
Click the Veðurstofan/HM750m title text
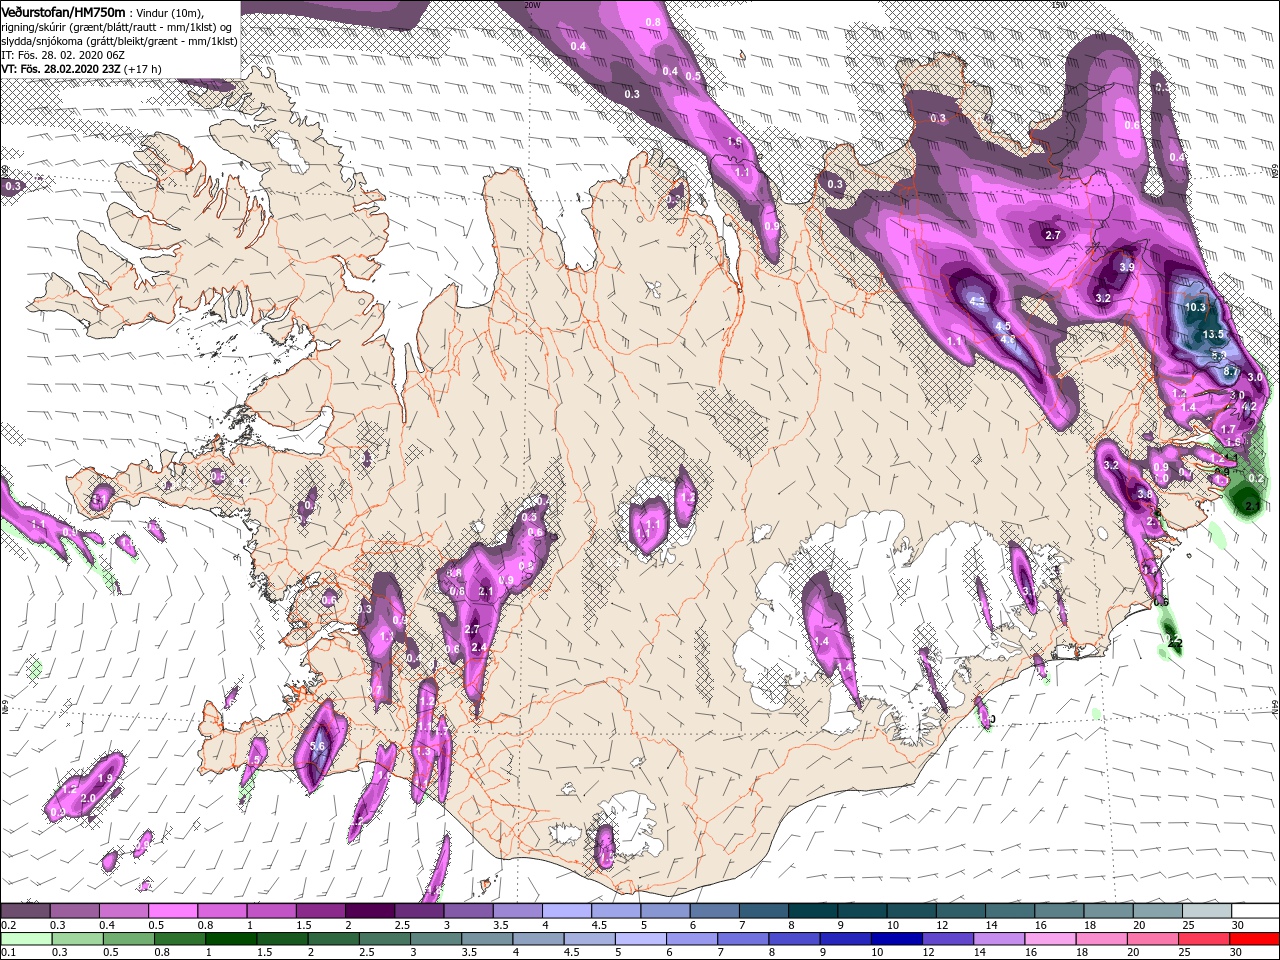pyautogui.click(x=64, y=11)
